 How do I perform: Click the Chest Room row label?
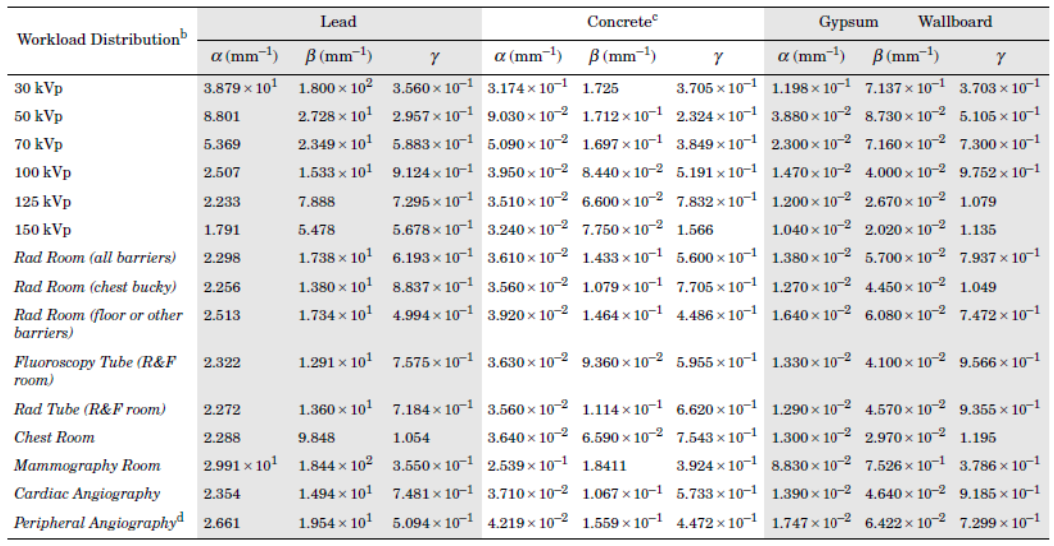tap(54, 437)
